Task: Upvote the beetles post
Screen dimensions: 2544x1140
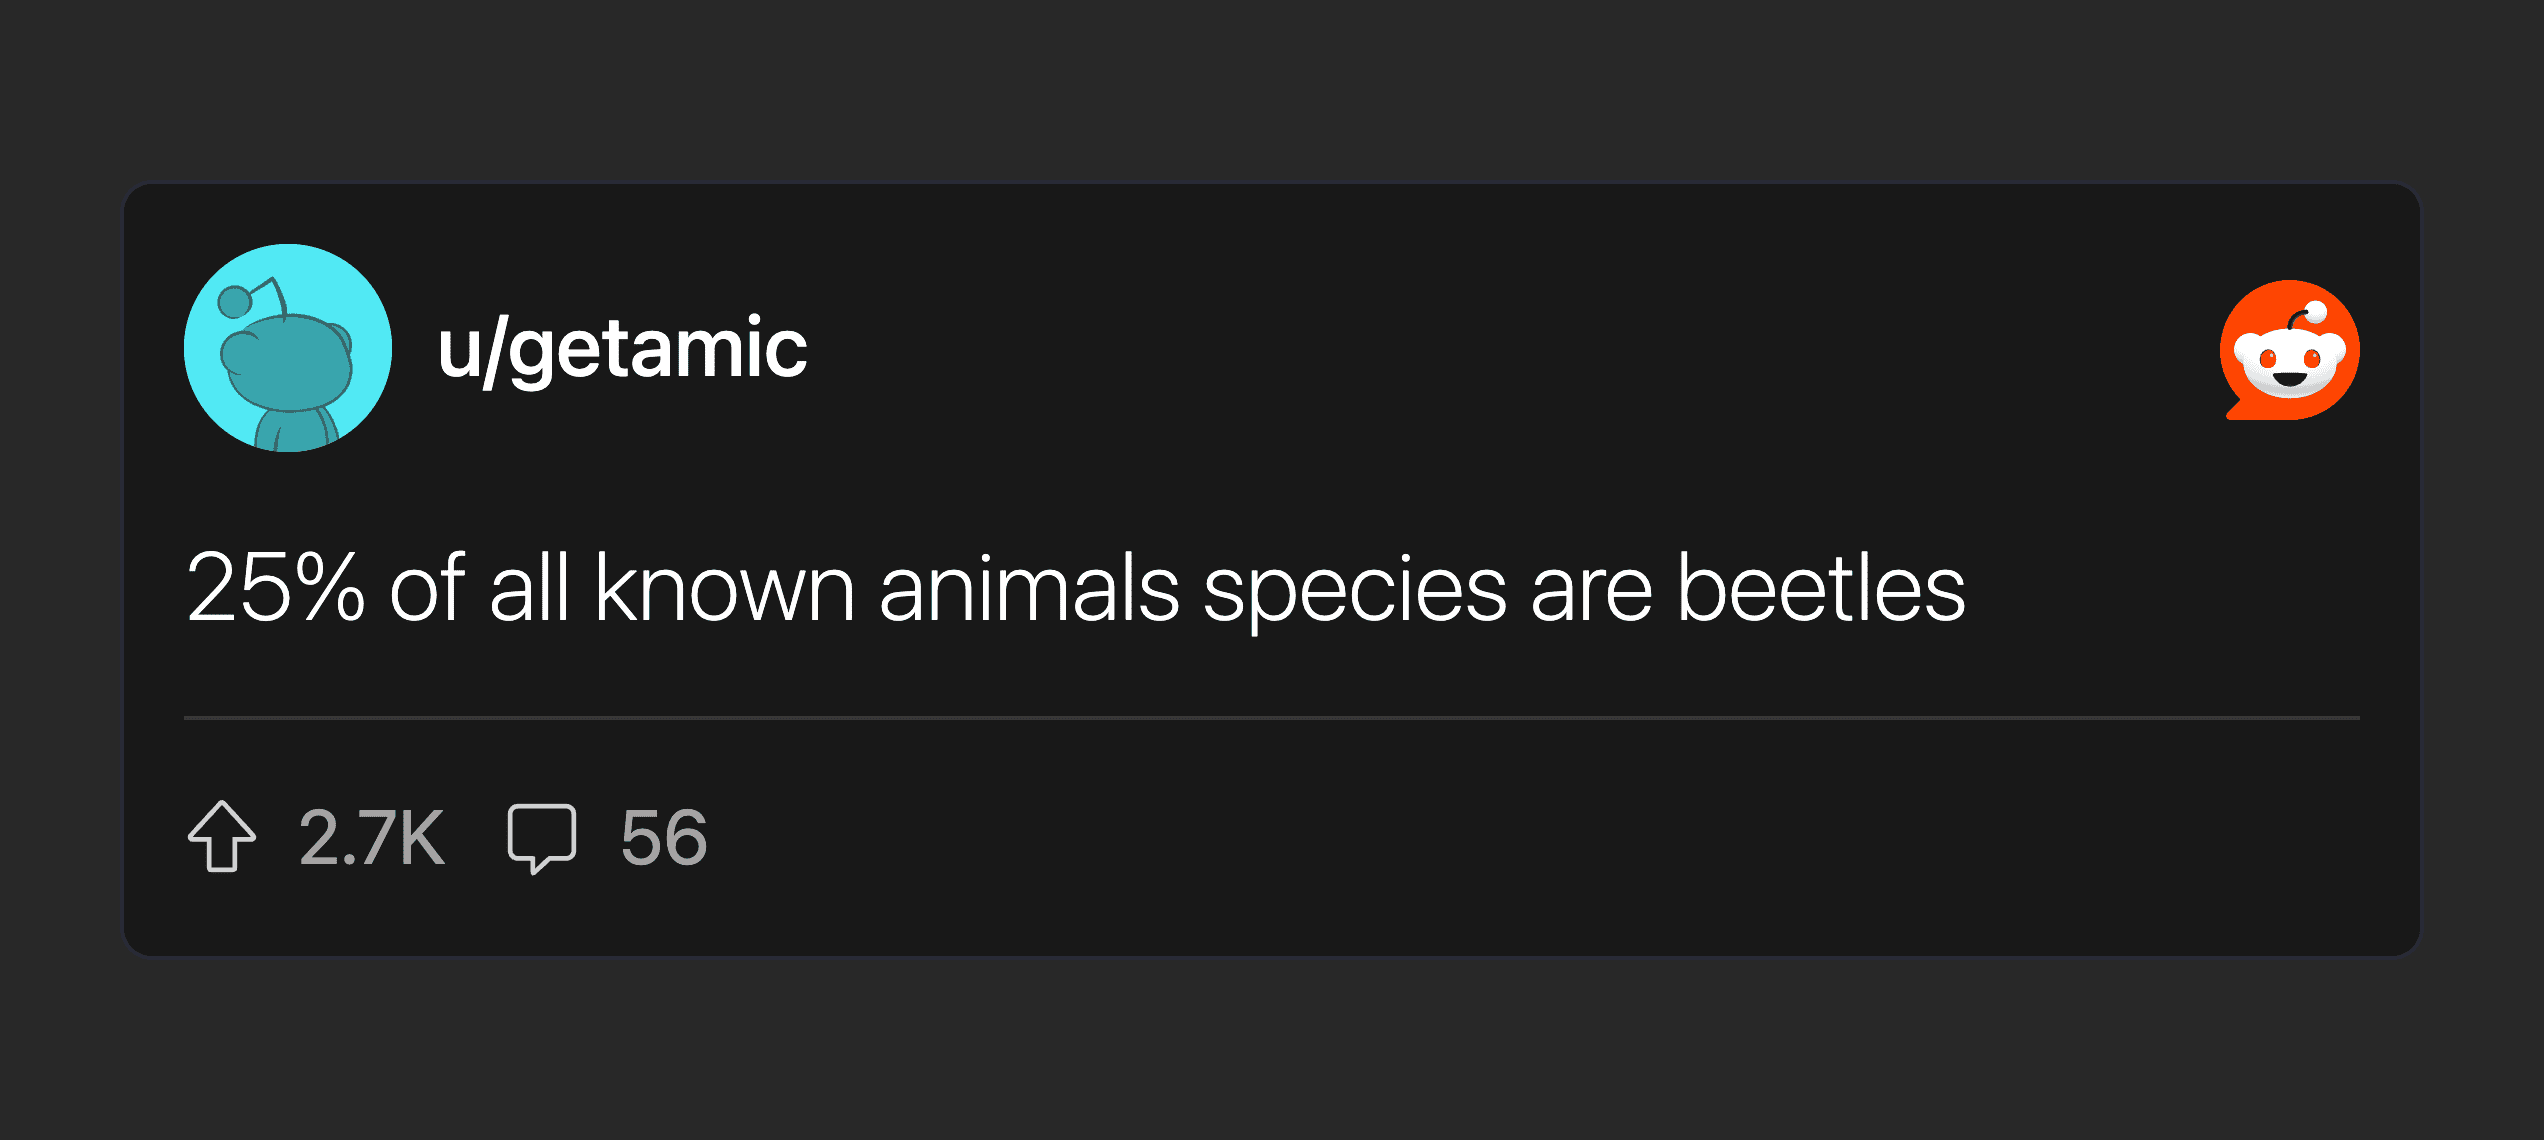Action: pos(222,837)
